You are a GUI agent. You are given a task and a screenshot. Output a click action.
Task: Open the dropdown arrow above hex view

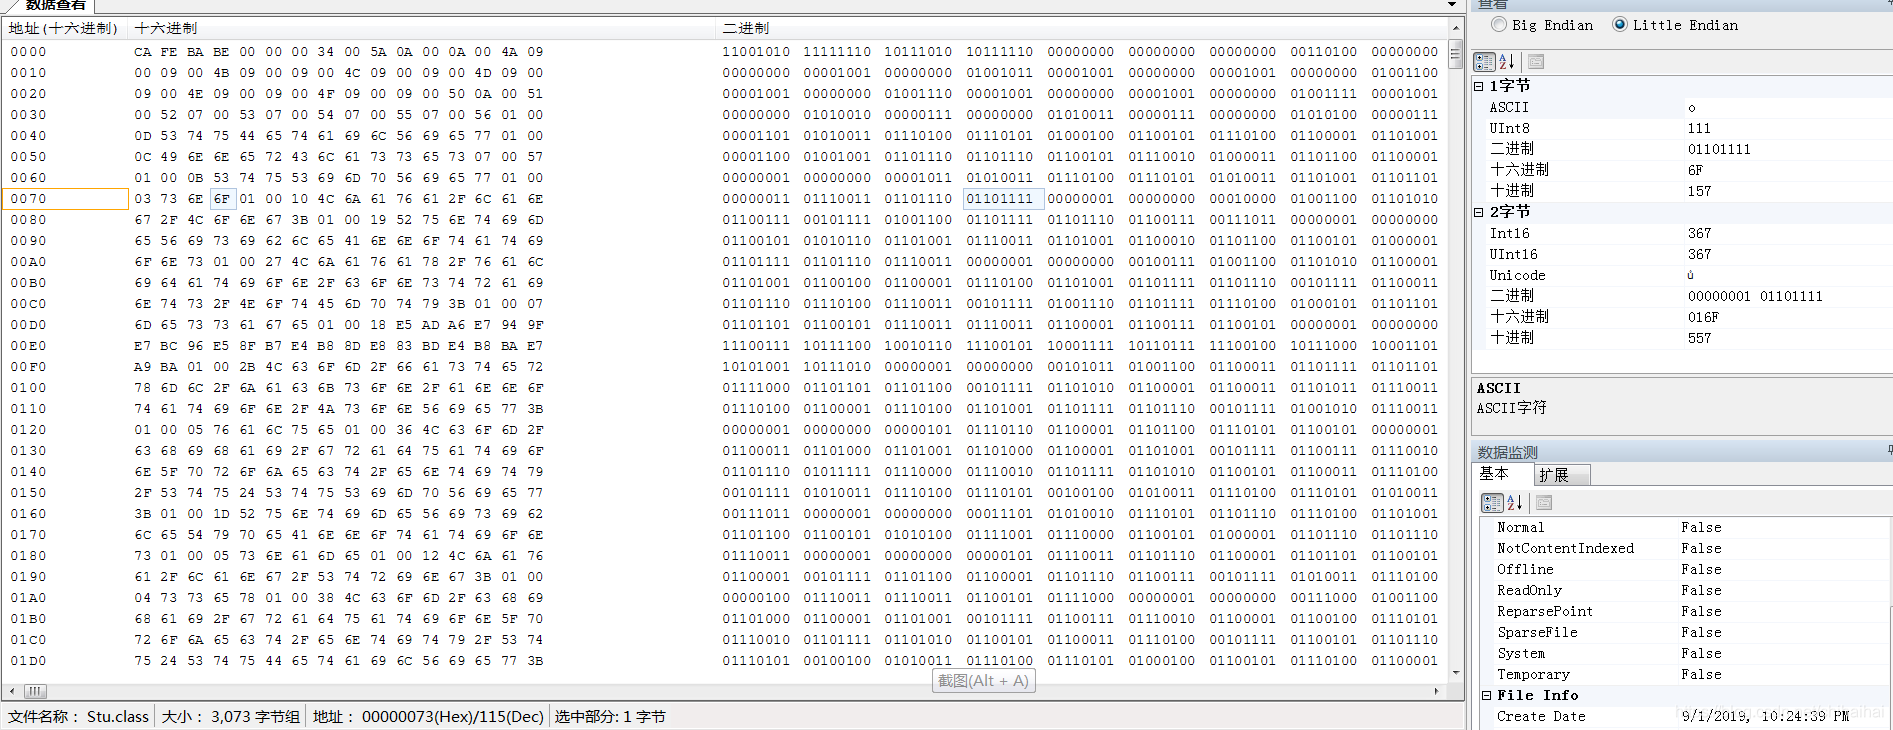[x=1452, y=5]
